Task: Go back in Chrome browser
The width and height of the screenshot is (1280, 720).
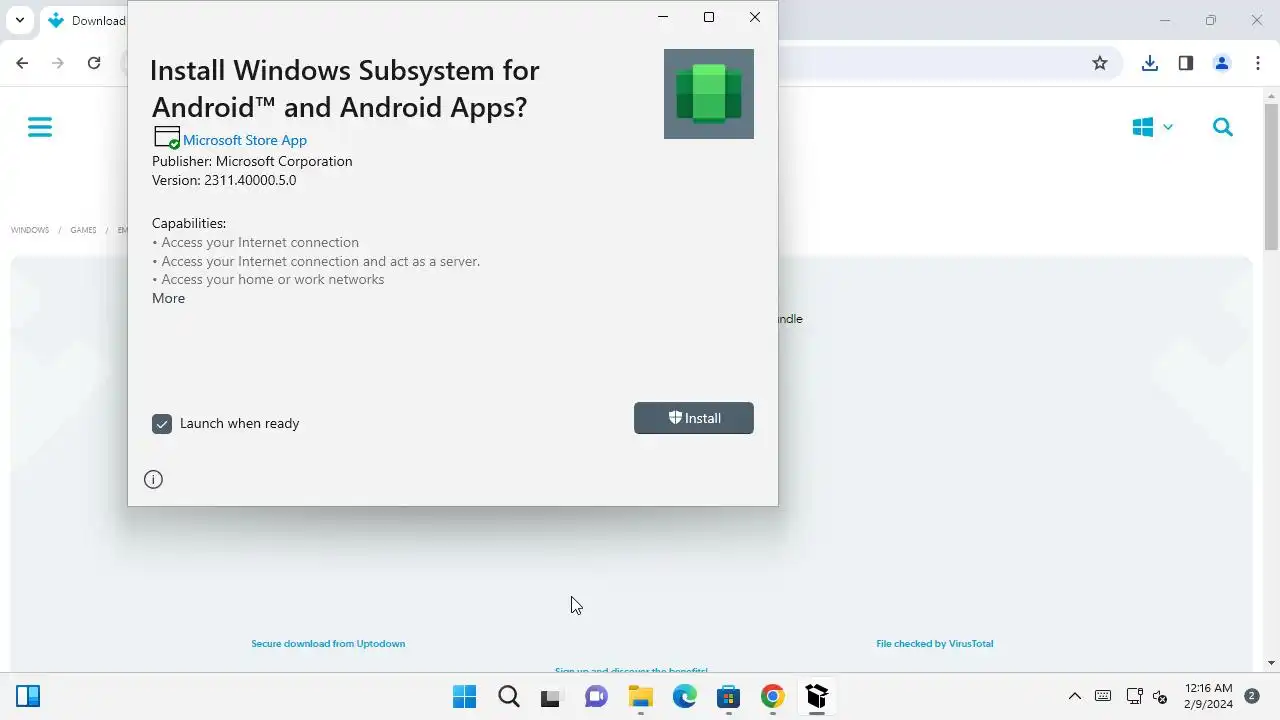Action: tap(22, 63)
